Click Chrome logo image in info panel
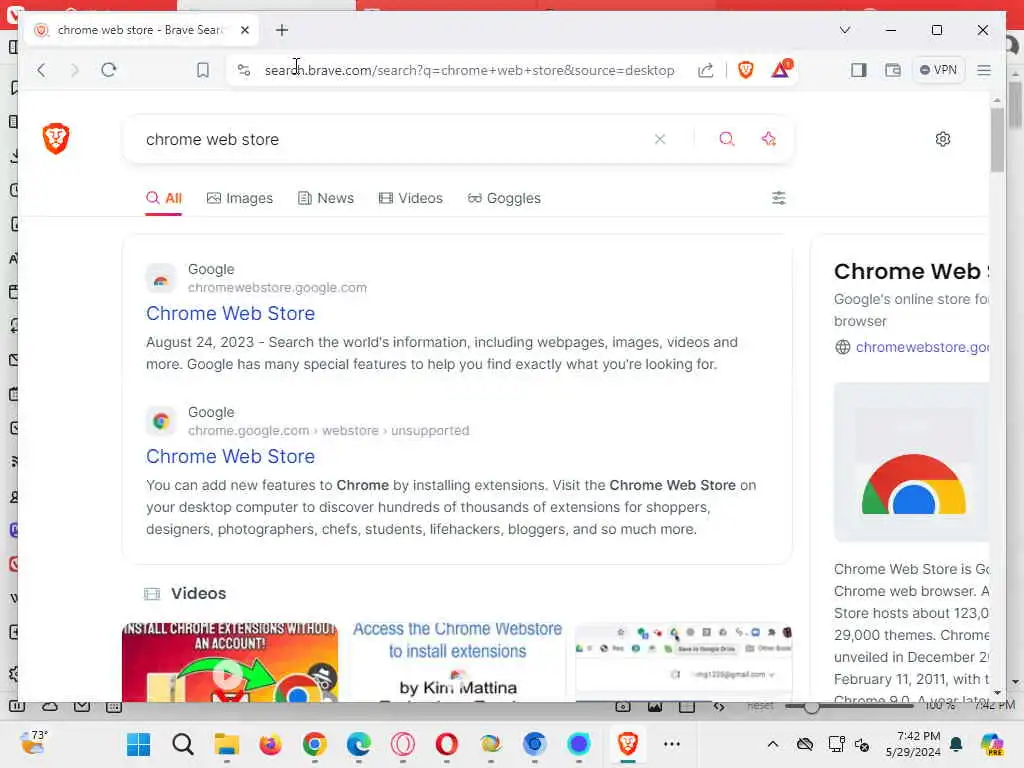 (912, 462)
